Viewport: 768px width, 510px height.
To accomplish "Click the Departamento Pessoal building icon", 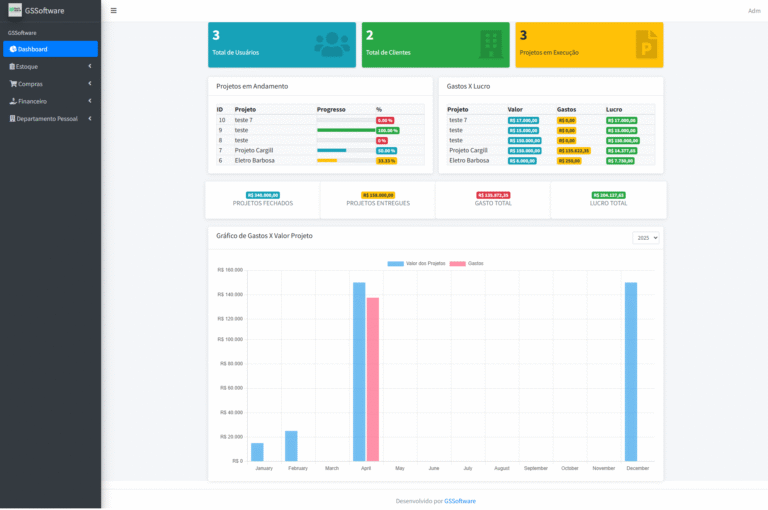I will 13,118.
